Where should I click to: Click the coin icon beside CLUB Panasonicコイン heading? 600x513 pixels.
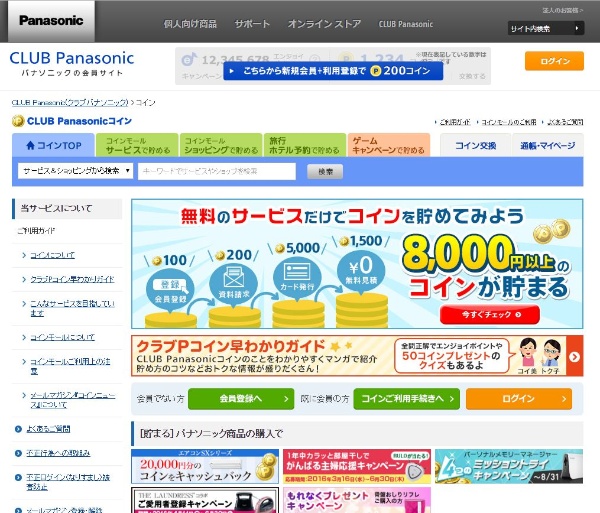[x=18, y=121]
